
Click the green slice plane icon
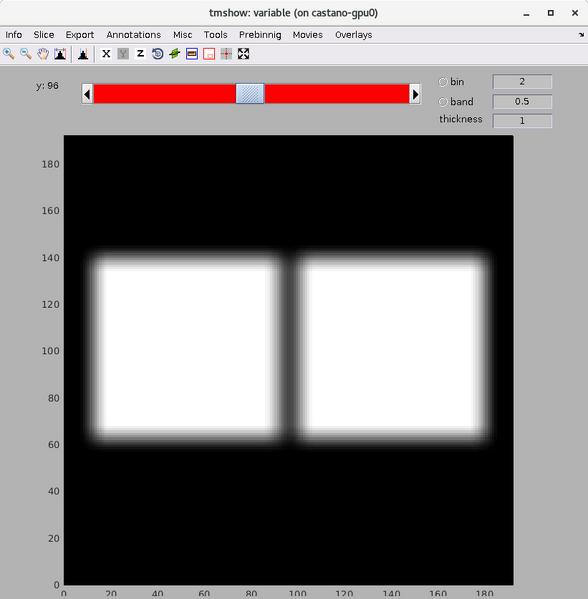click(175, 54)
